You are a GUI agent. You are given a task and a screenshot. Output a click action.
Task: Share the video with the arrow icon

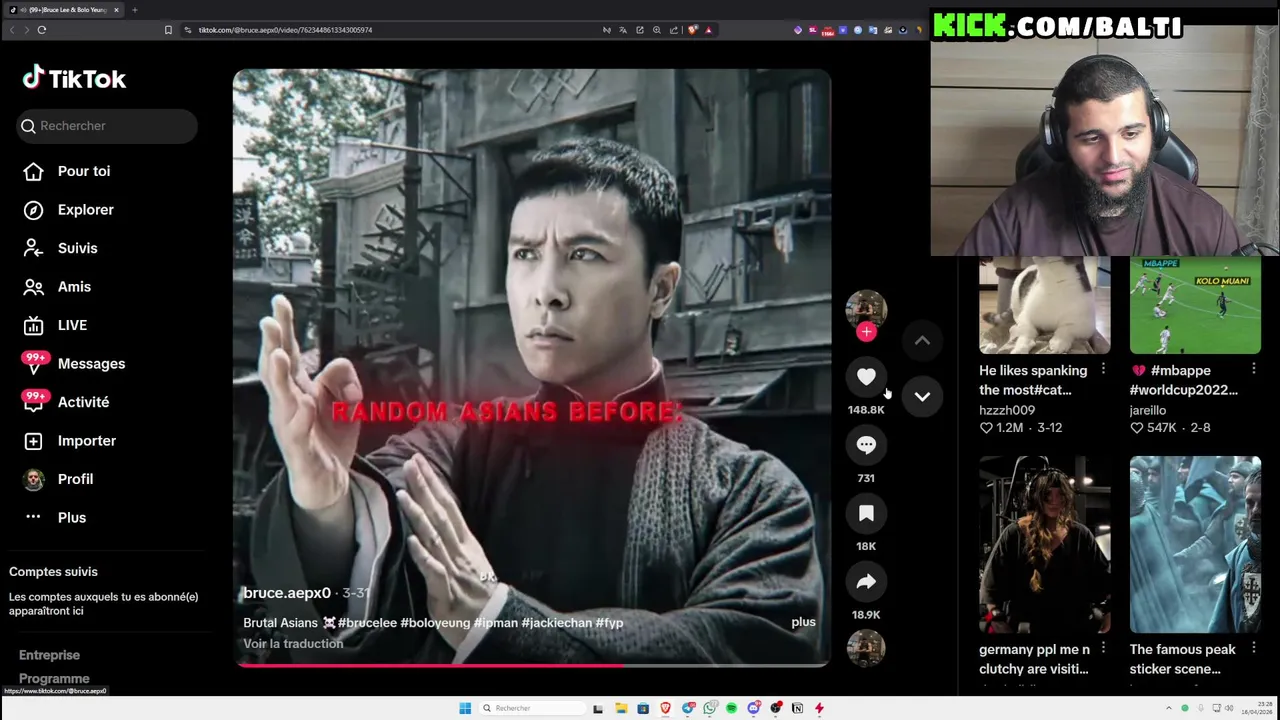tap(866, 582)
